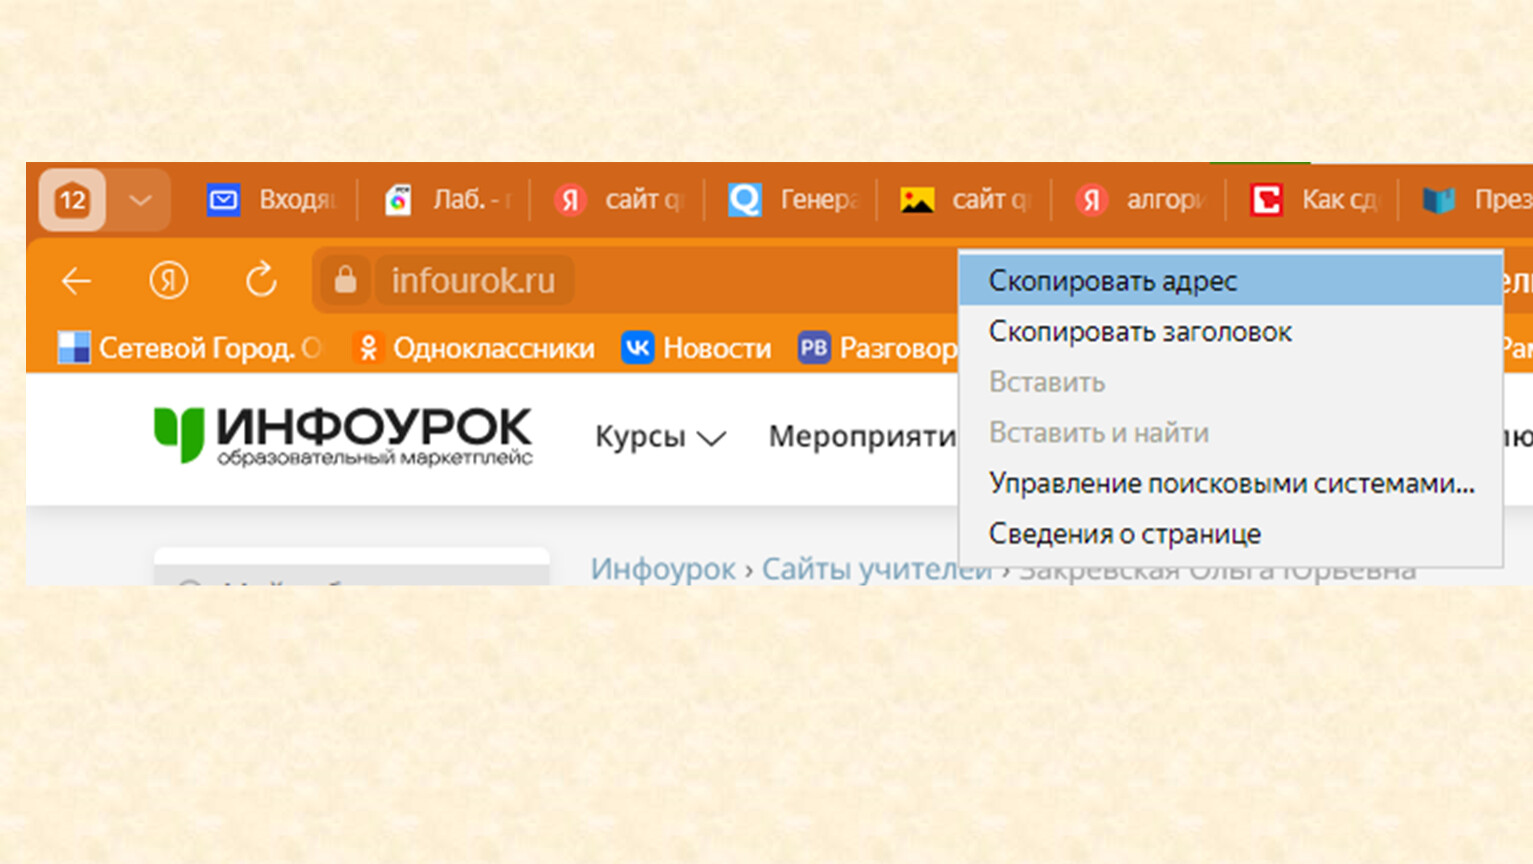The height and width of the screenshot is (864, 1533).
Task: Open Управление поисковыми системами menu entry
Action: click(x=1231, y=483)
